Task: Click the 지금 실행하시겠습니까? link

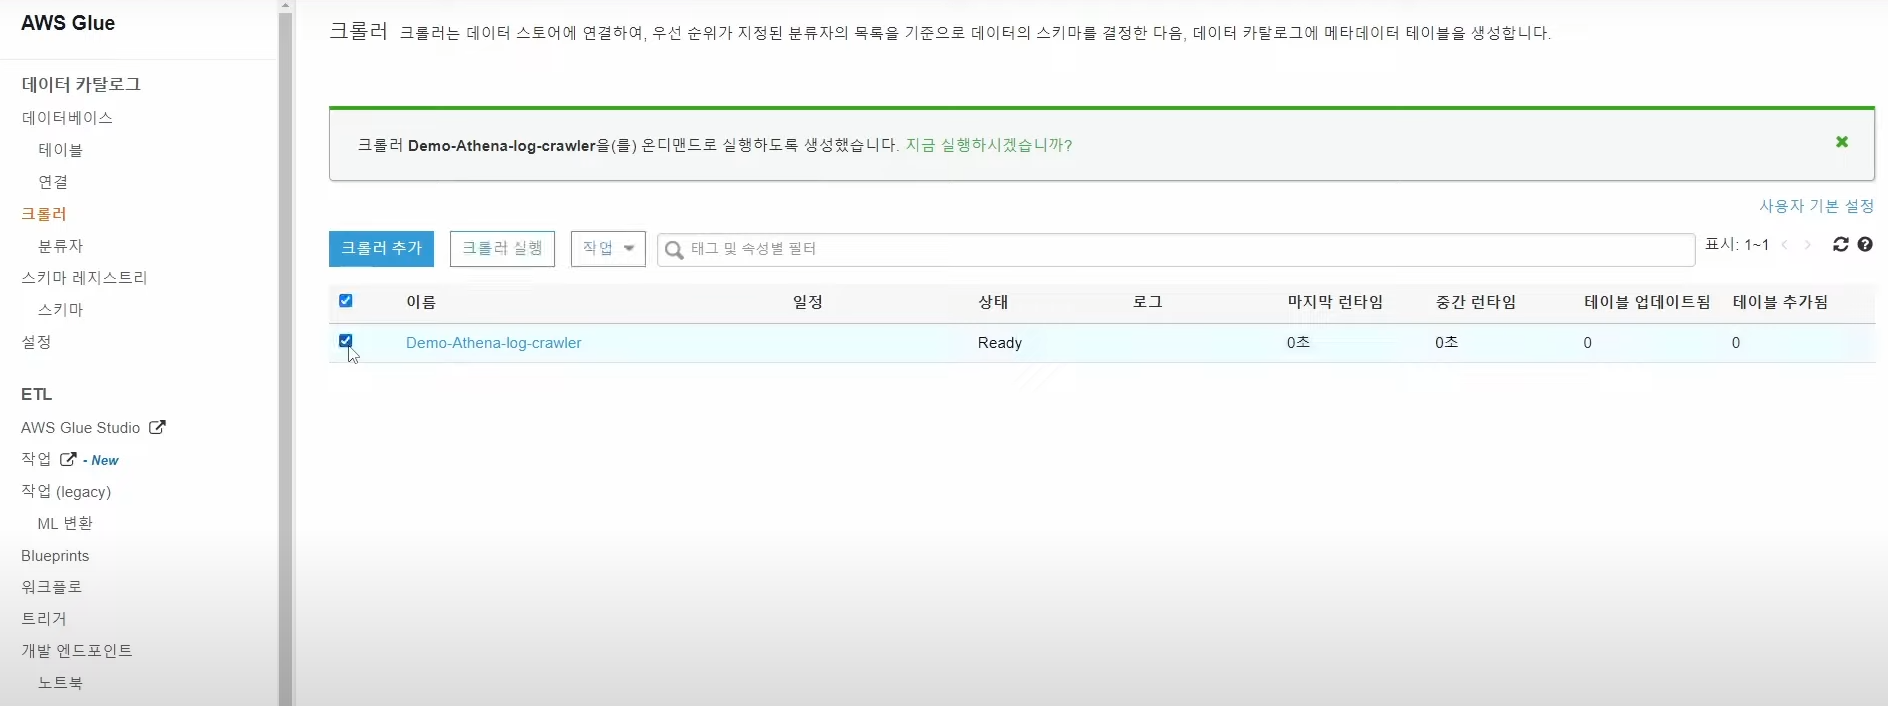Action: pos(988,145)
